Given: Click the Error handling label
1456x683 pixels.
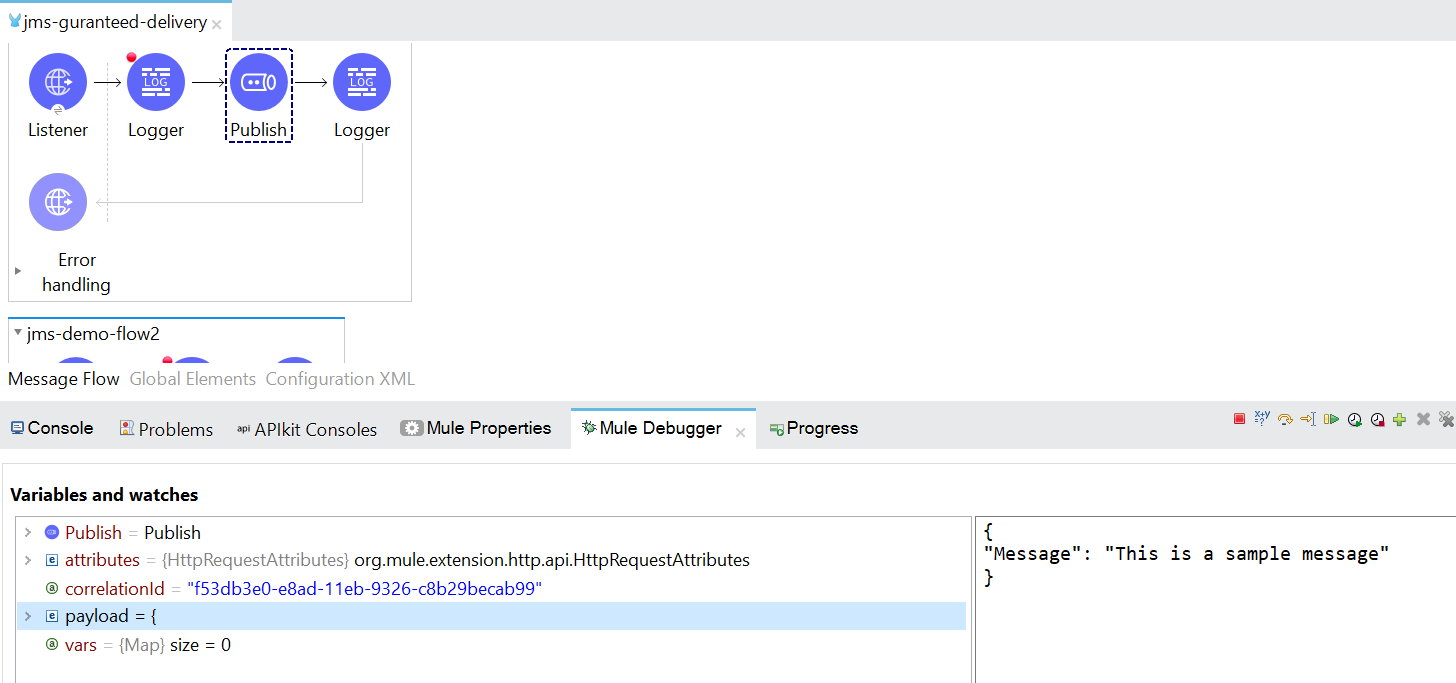Looking at the screenshot, I should tap(77, 272).
